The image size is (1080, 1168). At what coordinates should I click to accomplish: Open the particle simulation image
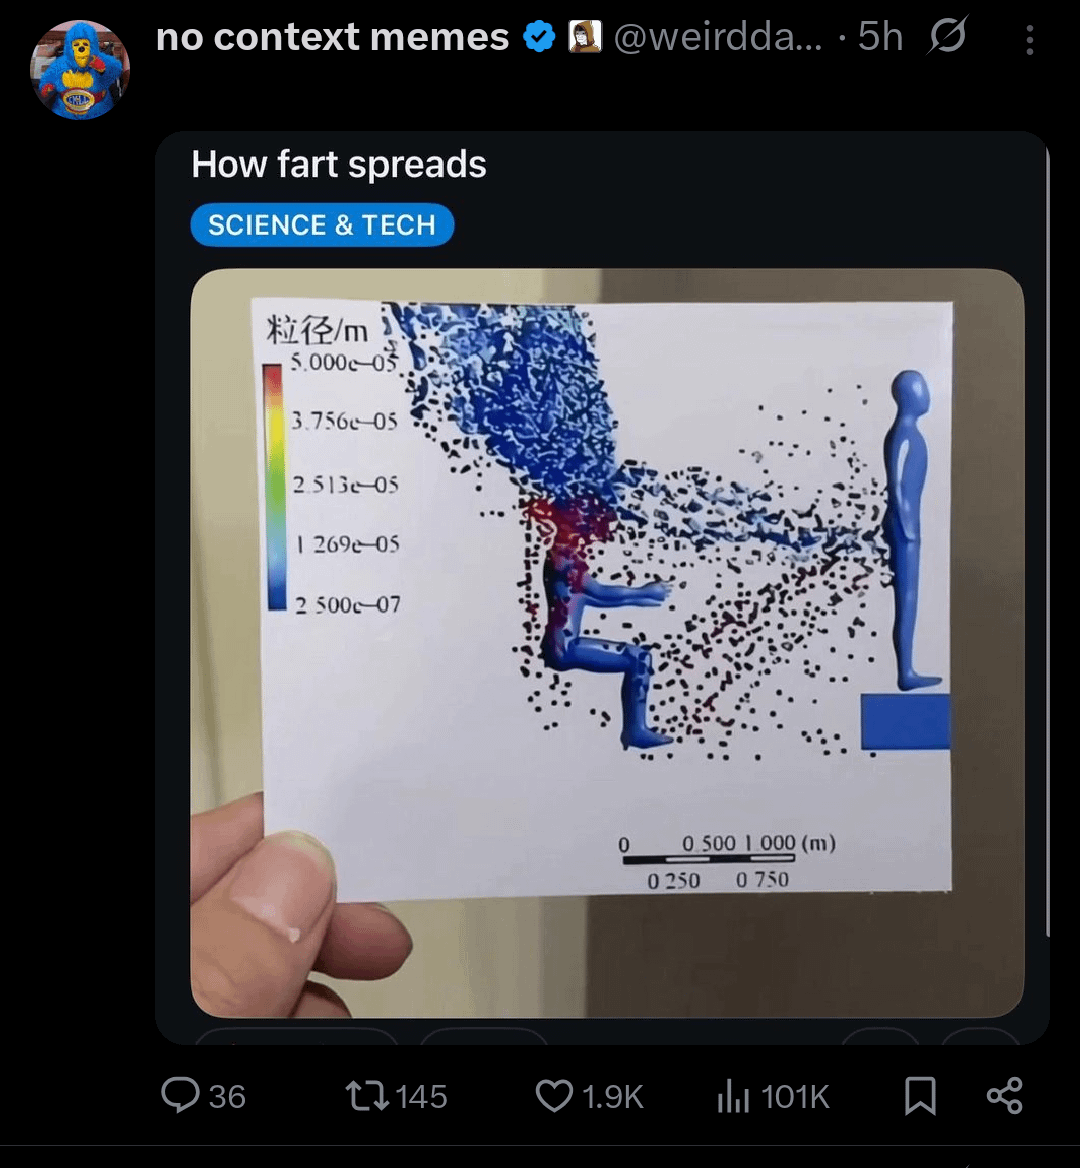tap(607, 643)
